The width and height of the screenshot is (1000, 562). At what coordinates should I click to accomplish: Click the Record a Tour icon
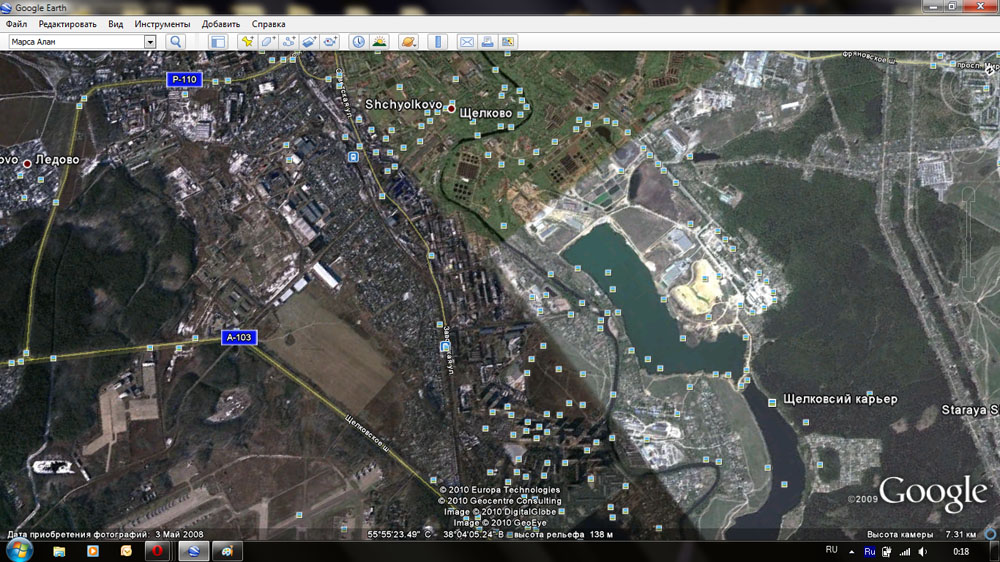coord(330,41)
